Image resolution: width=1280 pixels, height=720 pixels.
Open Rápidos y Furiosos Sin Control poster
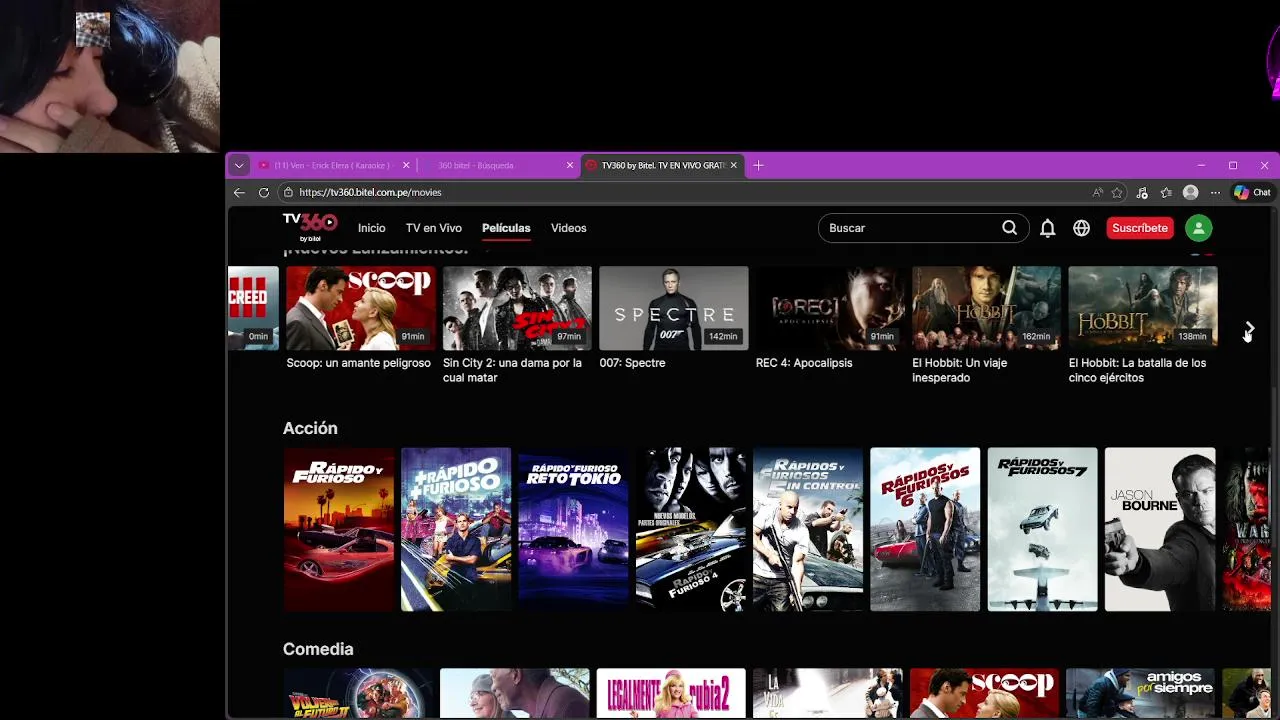[x=808, y=529]
